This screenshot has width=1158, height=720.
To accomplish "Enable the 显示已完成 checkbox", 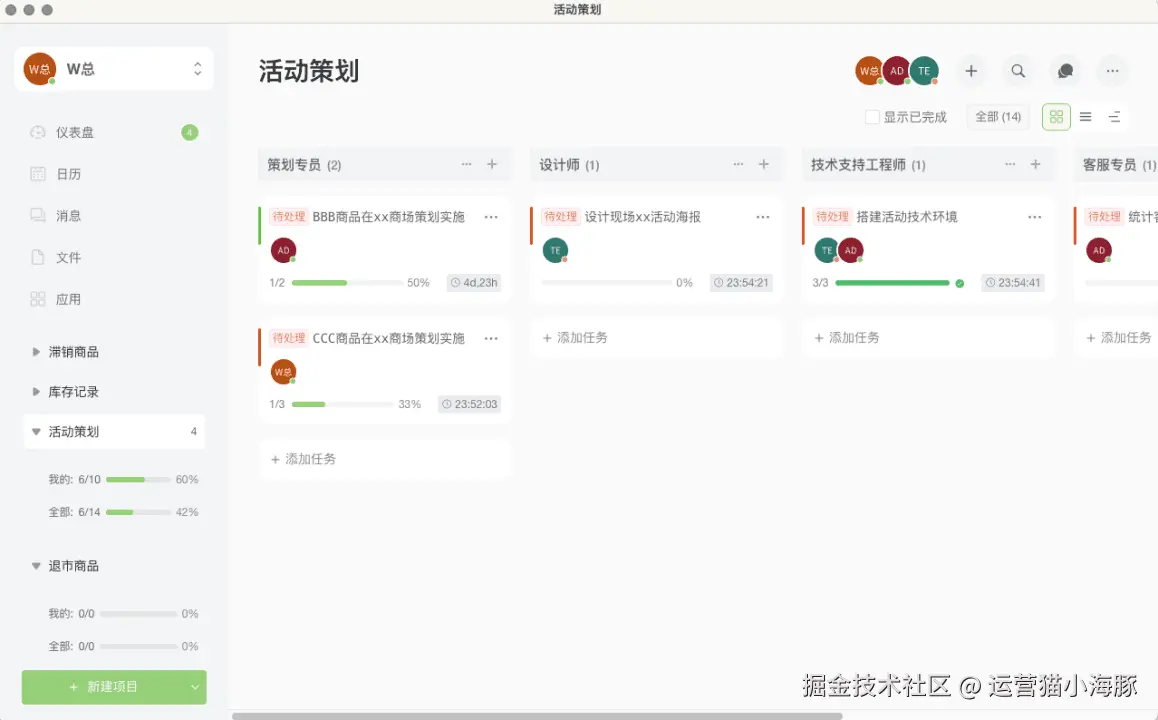I will 872,116.
